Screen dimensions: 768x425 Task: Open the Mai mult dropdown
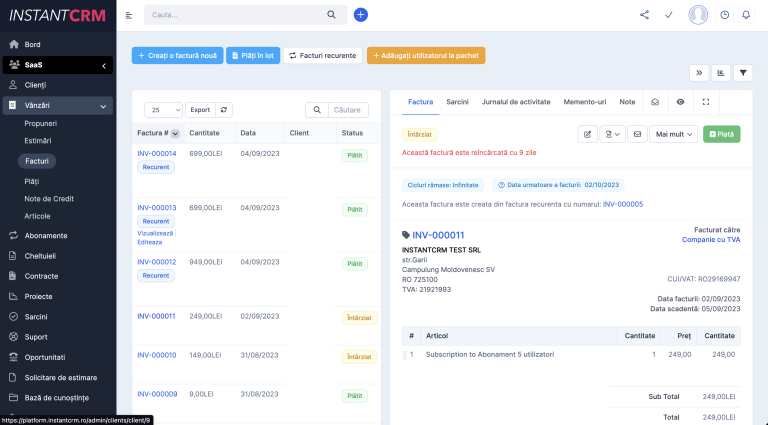coord(673,134)
